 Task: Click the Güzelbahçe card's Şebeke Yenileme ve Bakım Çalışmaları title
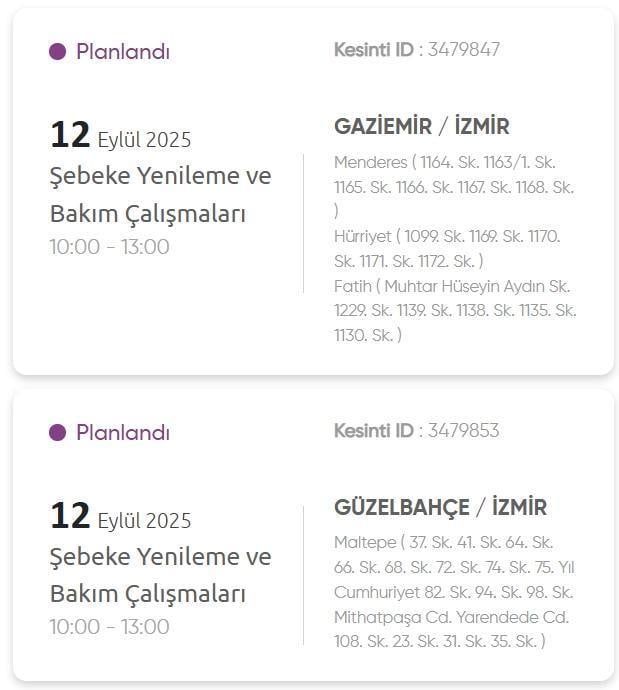(160, 575)
